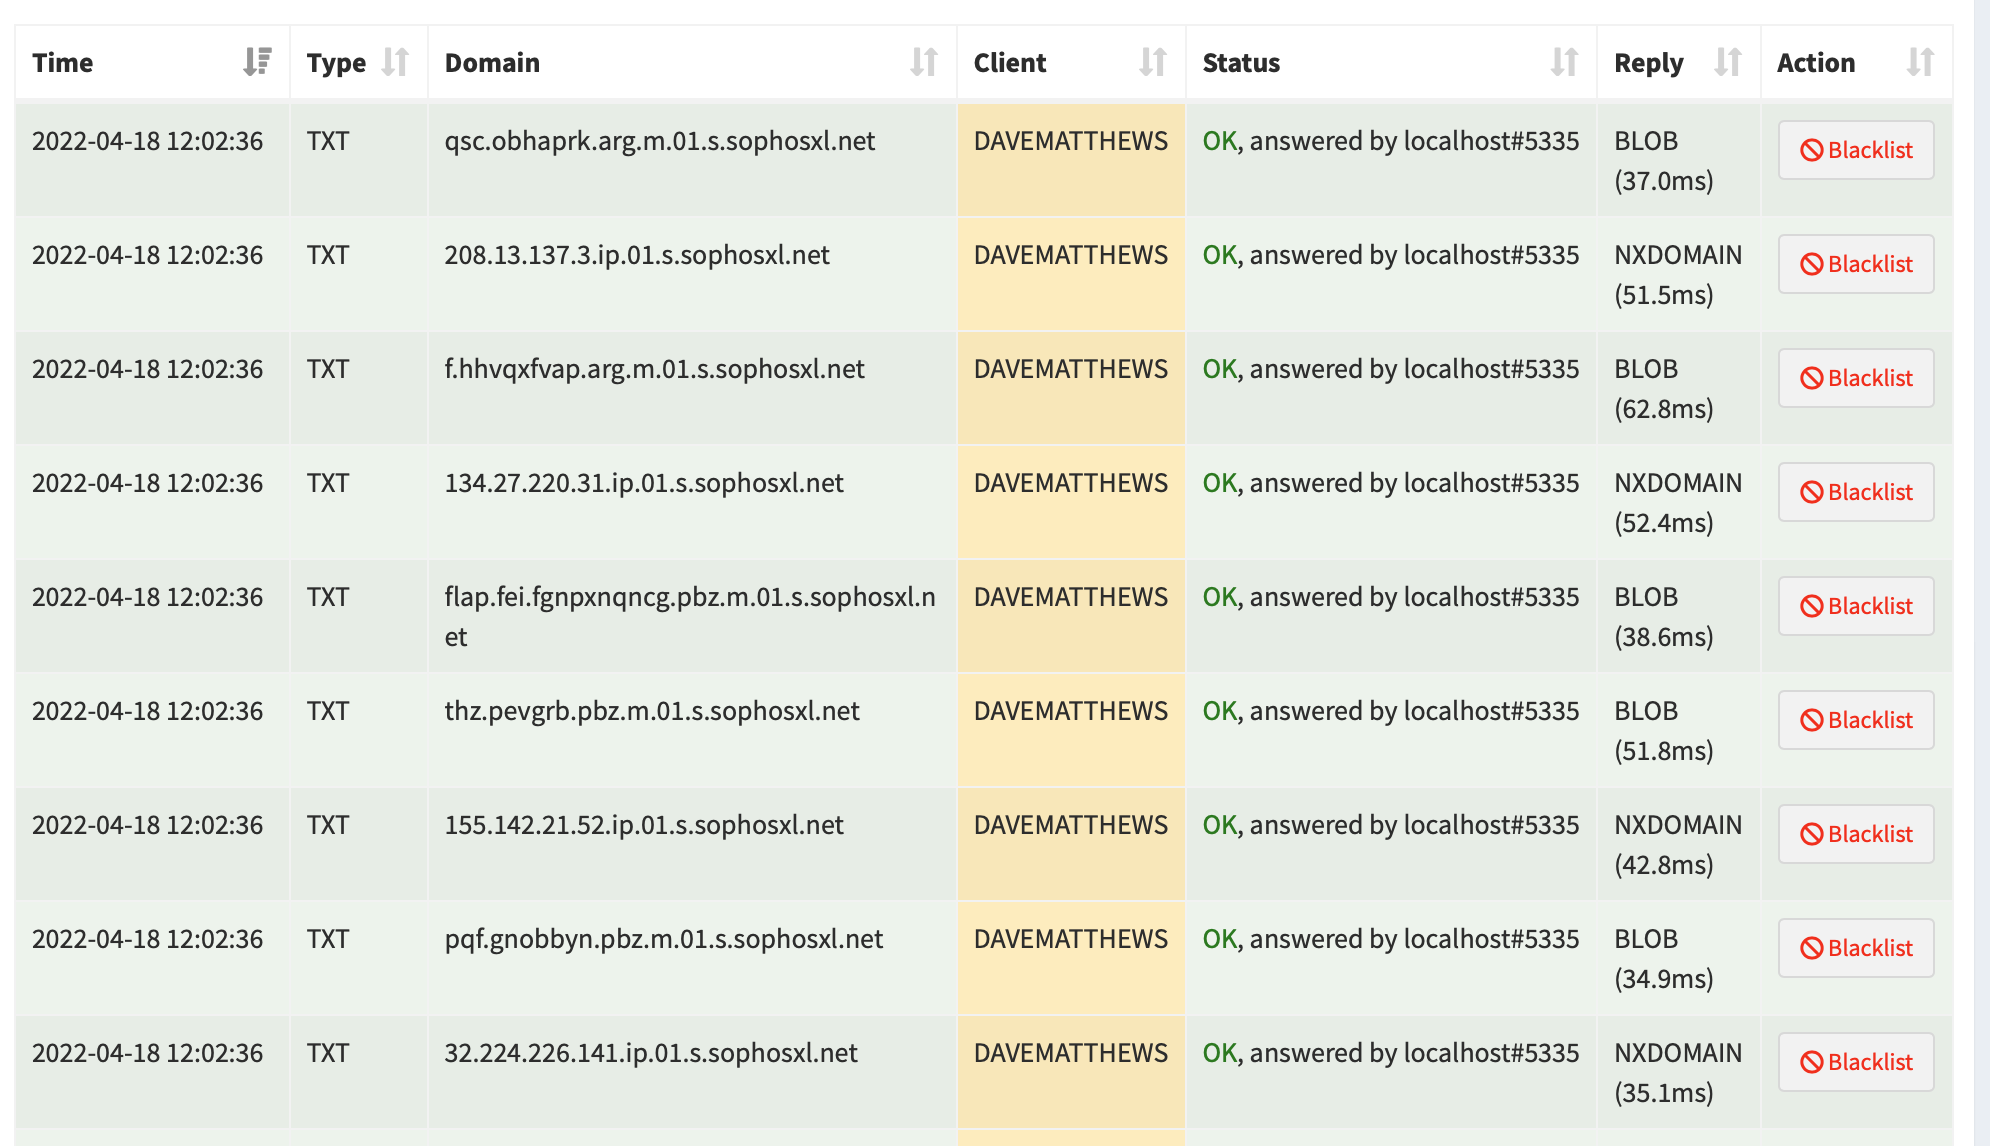Click reply BLOB (62.8ms)
The image size is (1990, 1146).
(1664, 389)
